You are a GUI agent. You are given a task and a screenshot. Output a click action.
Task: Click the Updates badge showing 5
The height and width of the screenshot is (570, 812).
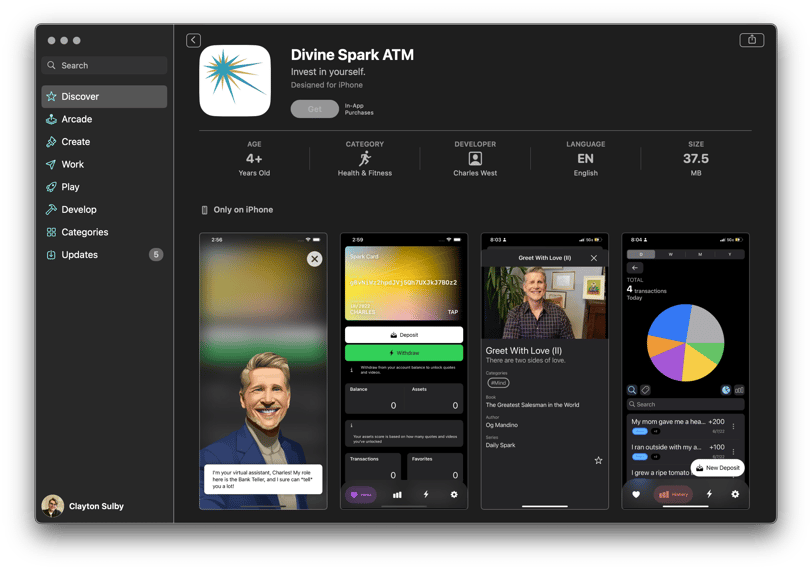[x=156, y=255]
